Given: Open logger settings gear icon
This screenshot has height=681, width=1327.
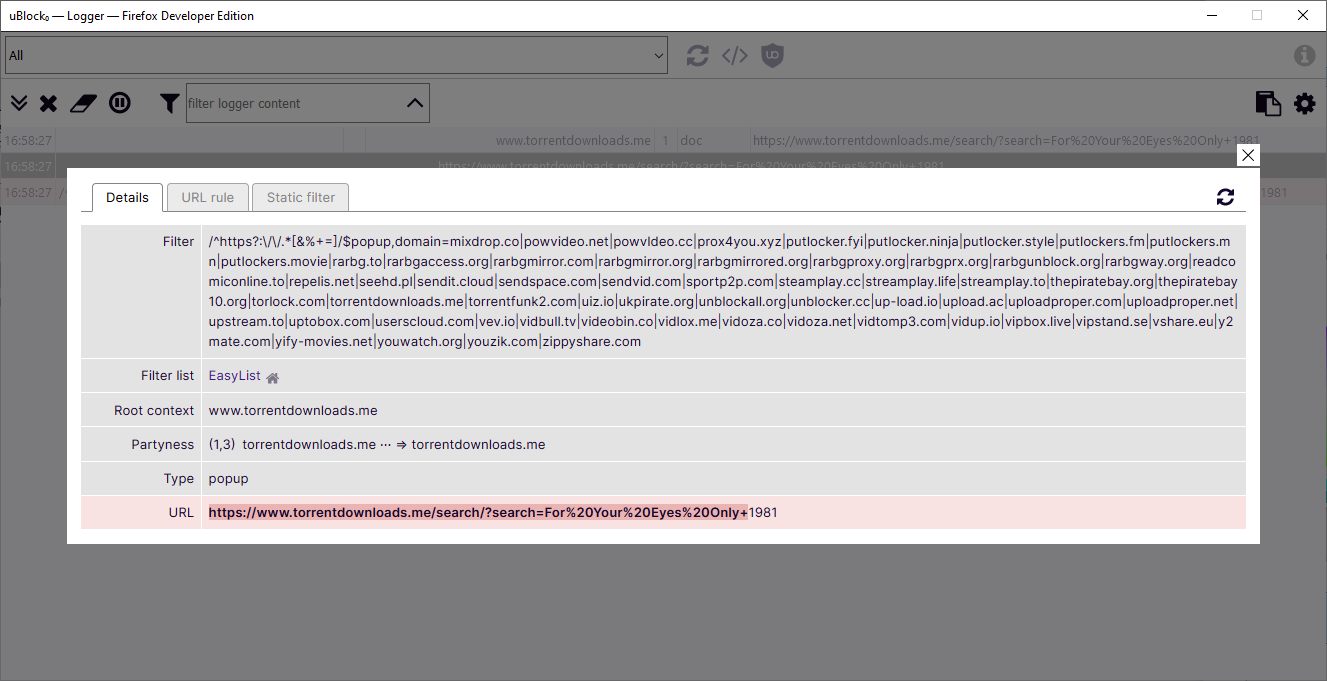Looking at the screenshot, I should (x=1305, y=103).
